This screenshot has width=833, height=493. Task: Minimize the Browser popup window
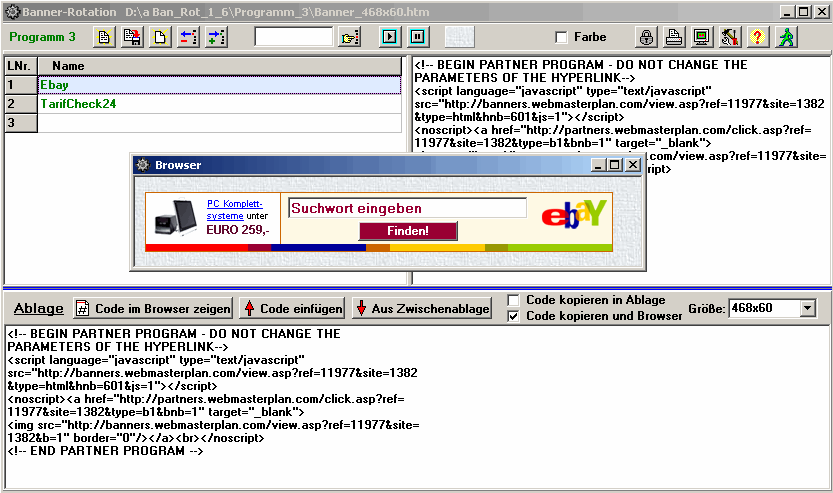coord(598,165)
